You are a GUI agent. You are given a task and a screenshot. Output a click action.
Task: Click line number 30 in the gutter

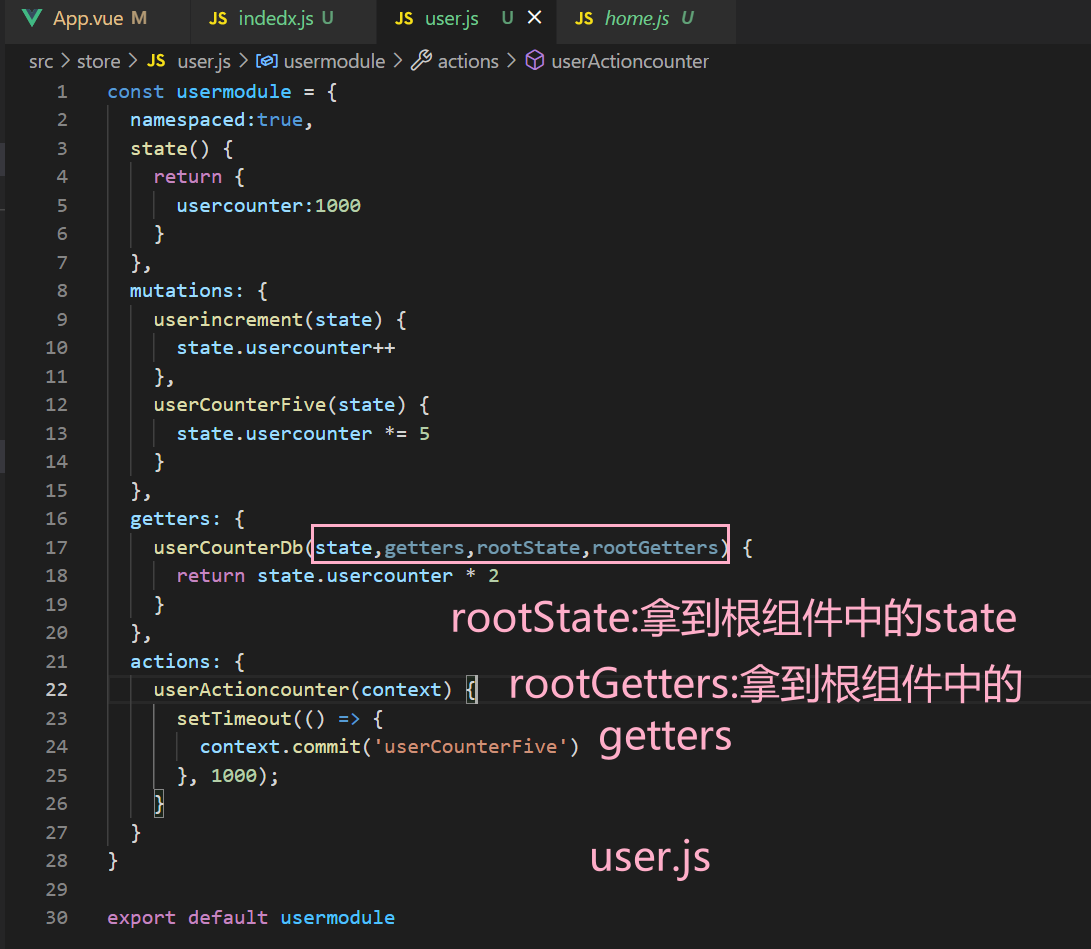[56, 918]
